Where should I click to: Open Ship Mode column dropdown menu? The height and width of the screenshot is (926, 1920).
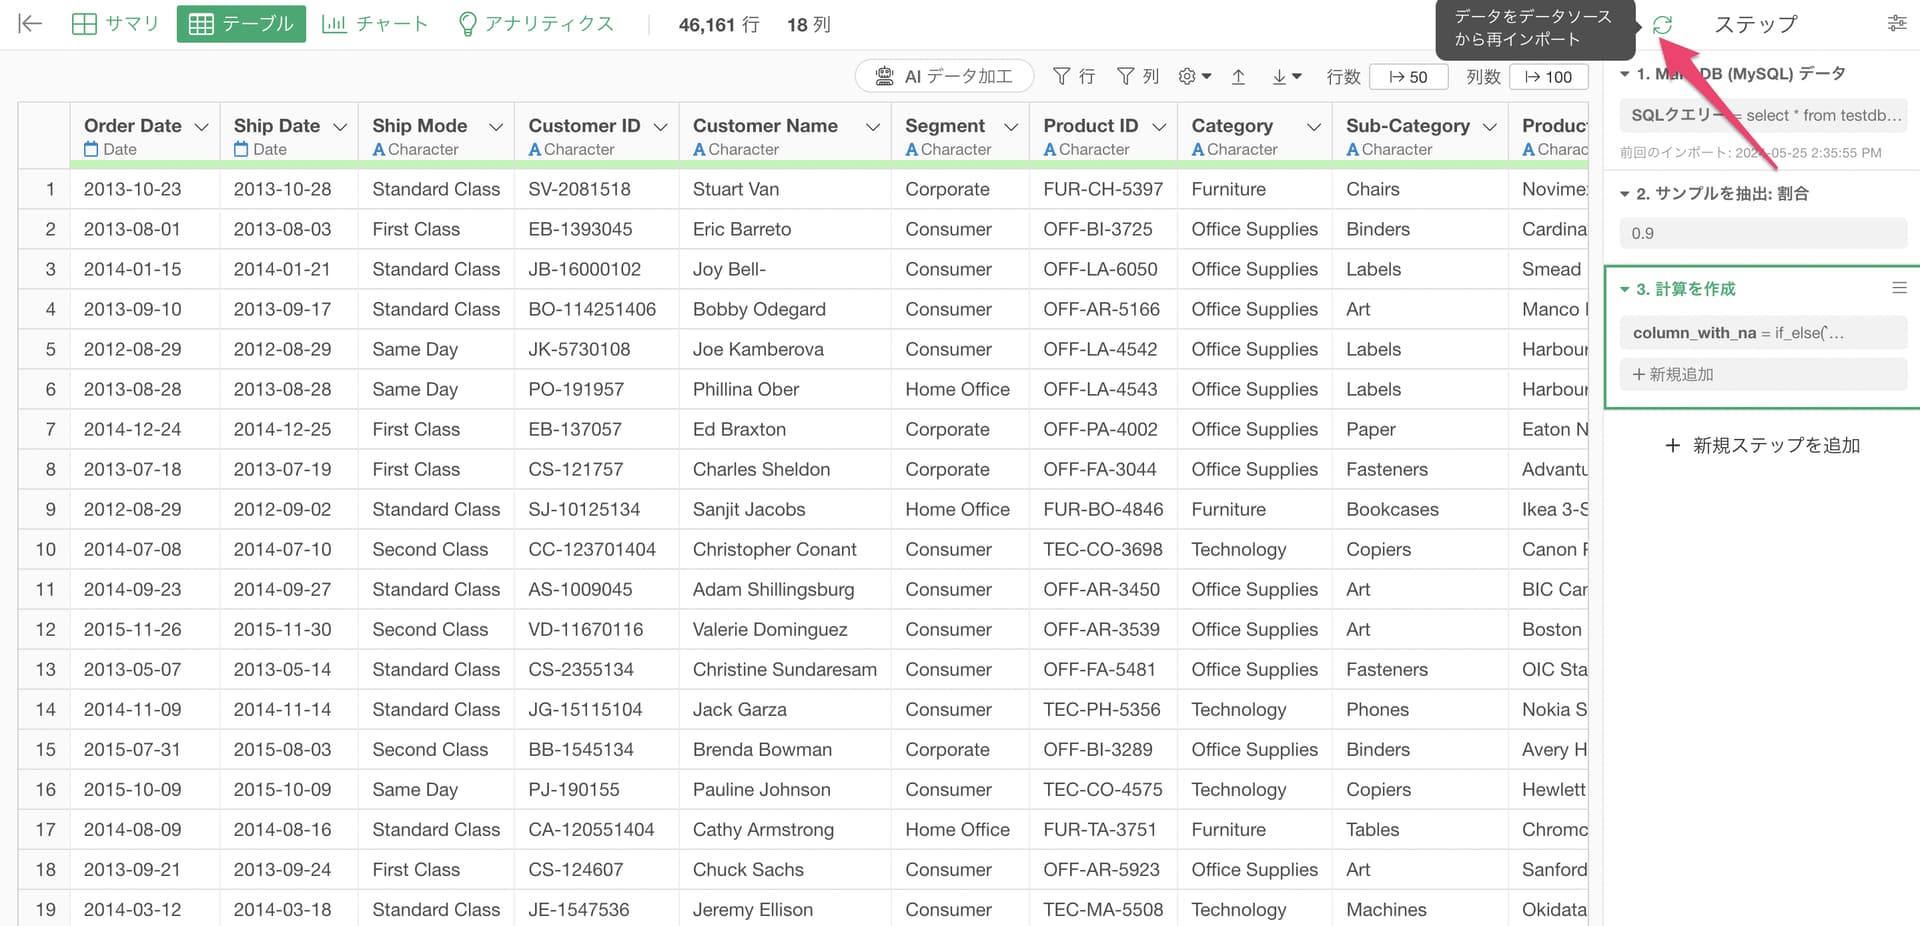(495, 127)
